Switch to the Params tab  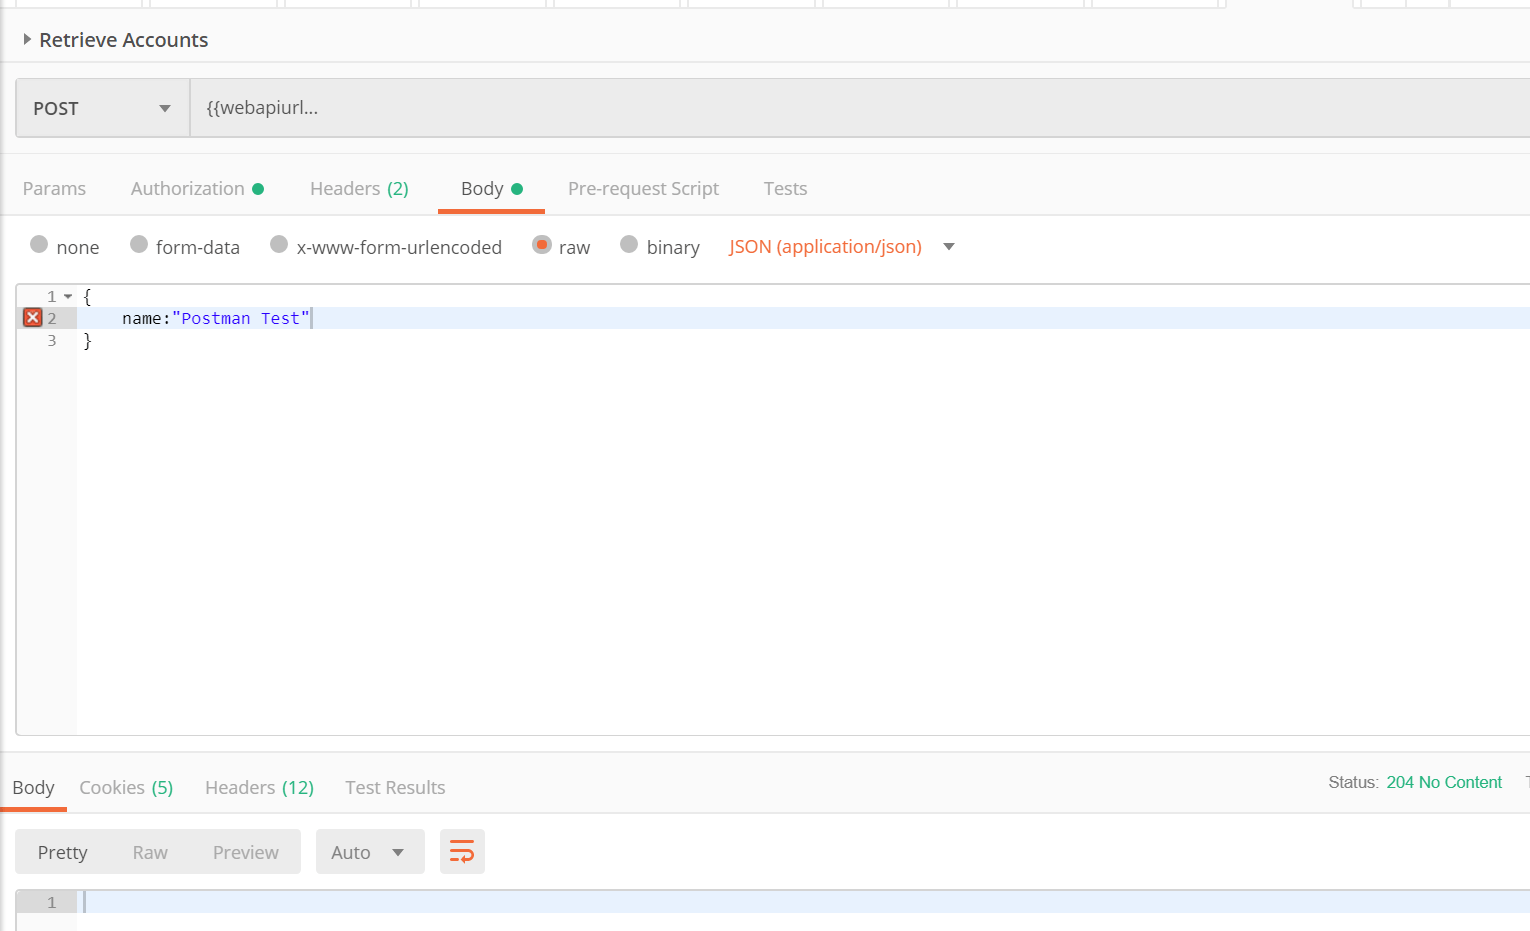[x=54, y=189]
